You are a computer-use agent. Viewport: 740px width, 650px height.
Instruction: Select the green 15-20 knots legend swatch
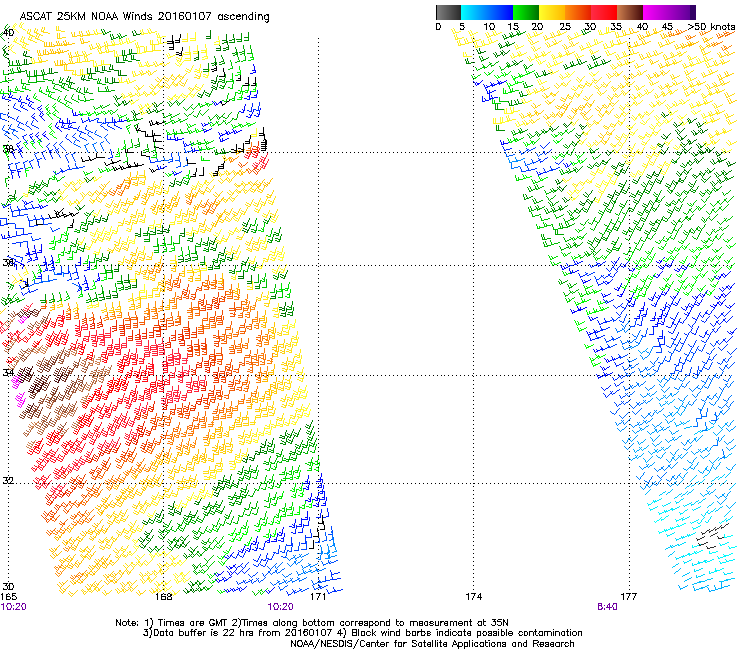[x=526, y=12]
